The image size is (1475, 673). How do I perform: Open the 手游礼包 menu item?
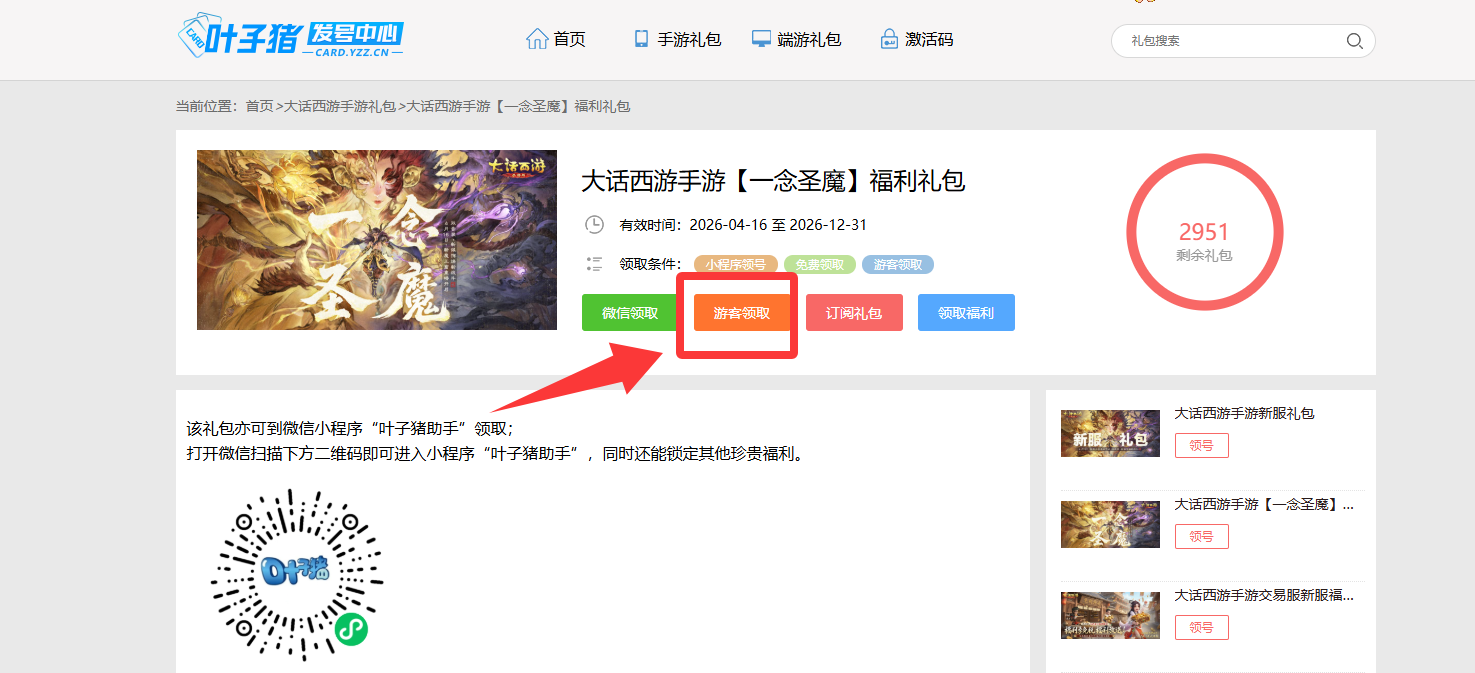click(689, 40)
